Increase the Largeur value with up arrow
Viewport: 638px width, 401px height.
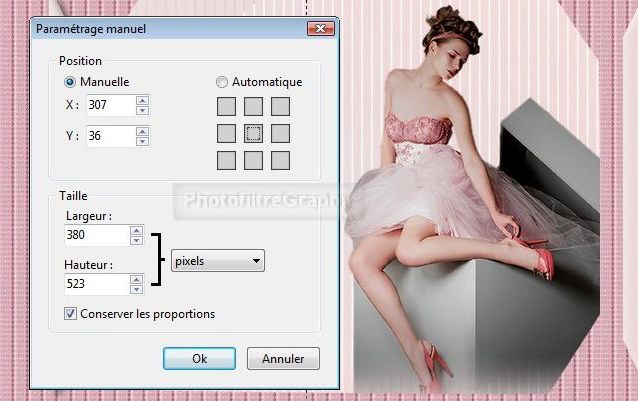click(x=137, y=231)
